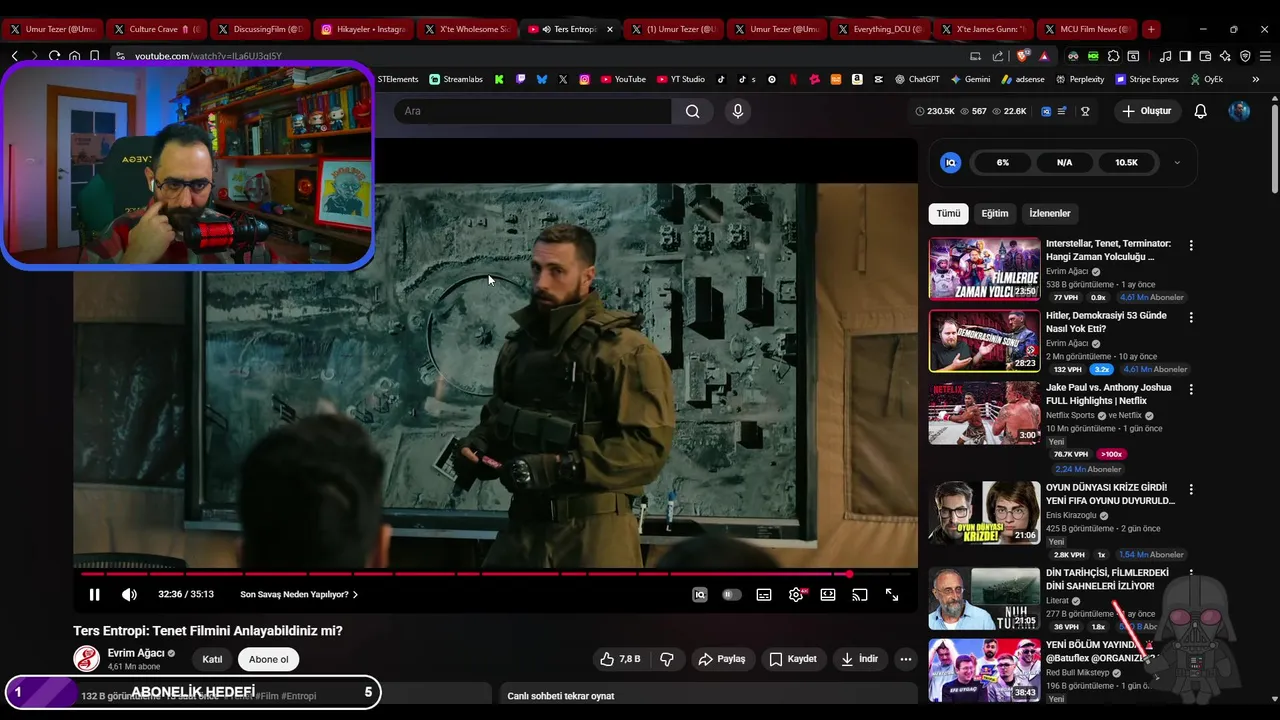Click vidIQ blue logo in sidebar panel
The width and height of the screenshot is (1280, 720).
tap(951, 162)
